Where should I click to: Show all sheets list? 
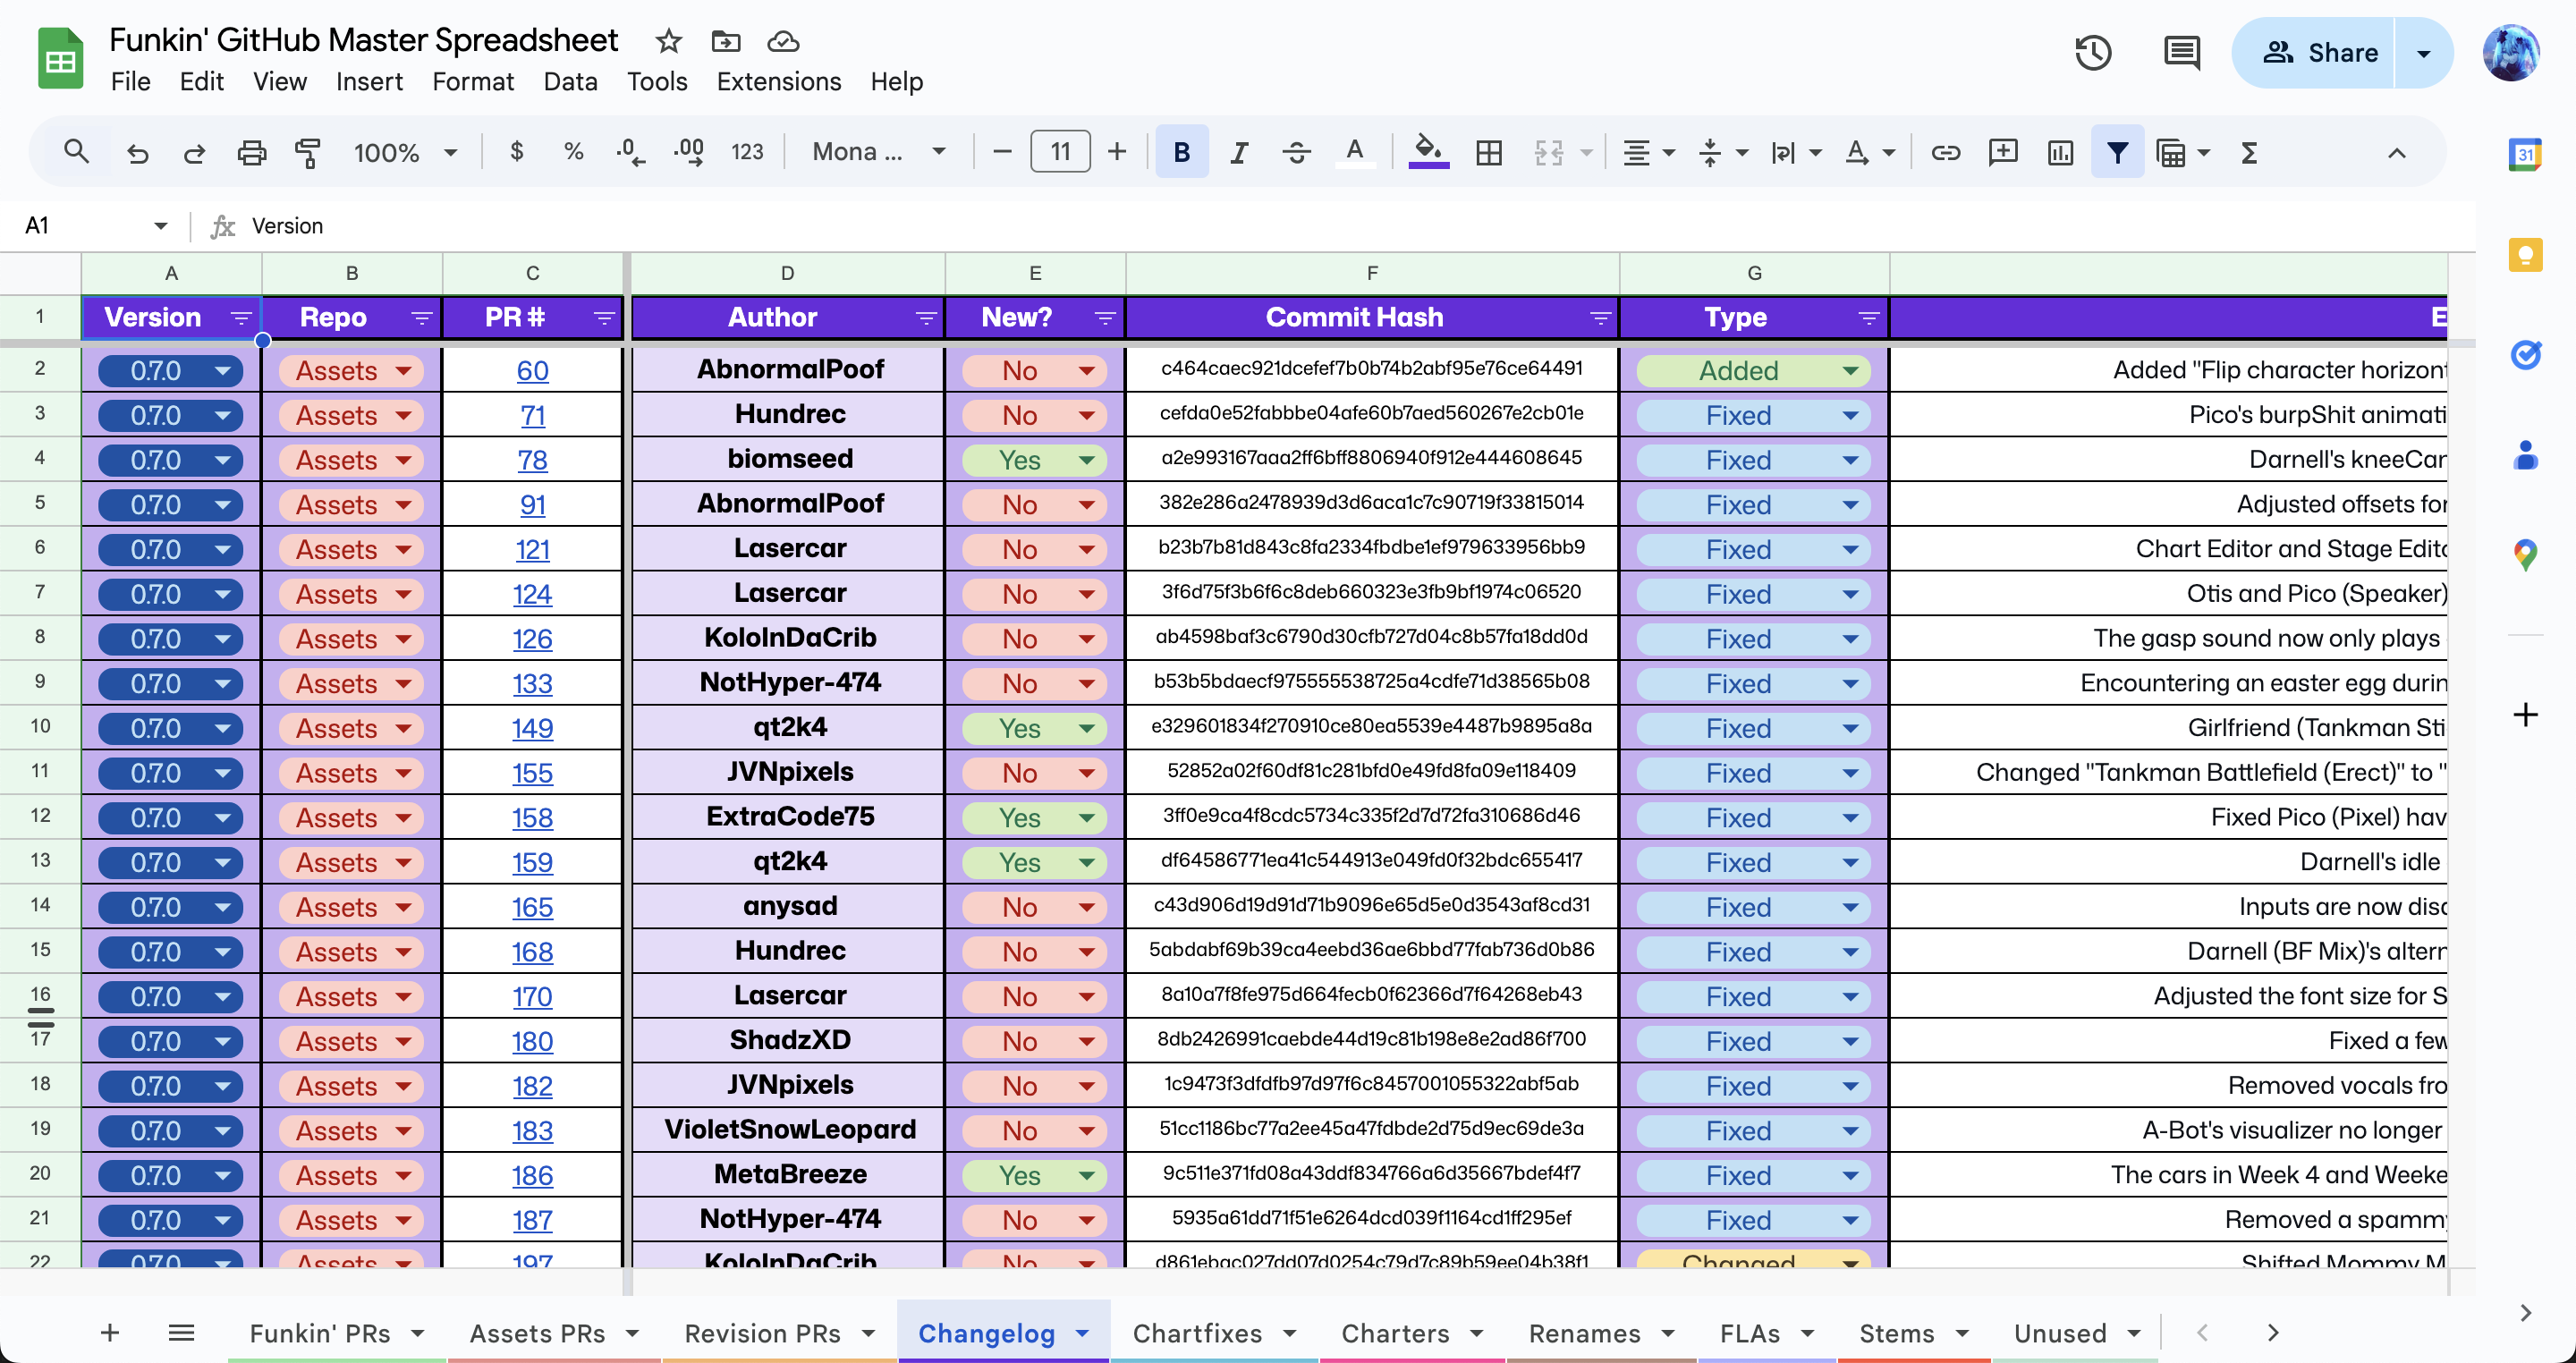pos(181,1332)
